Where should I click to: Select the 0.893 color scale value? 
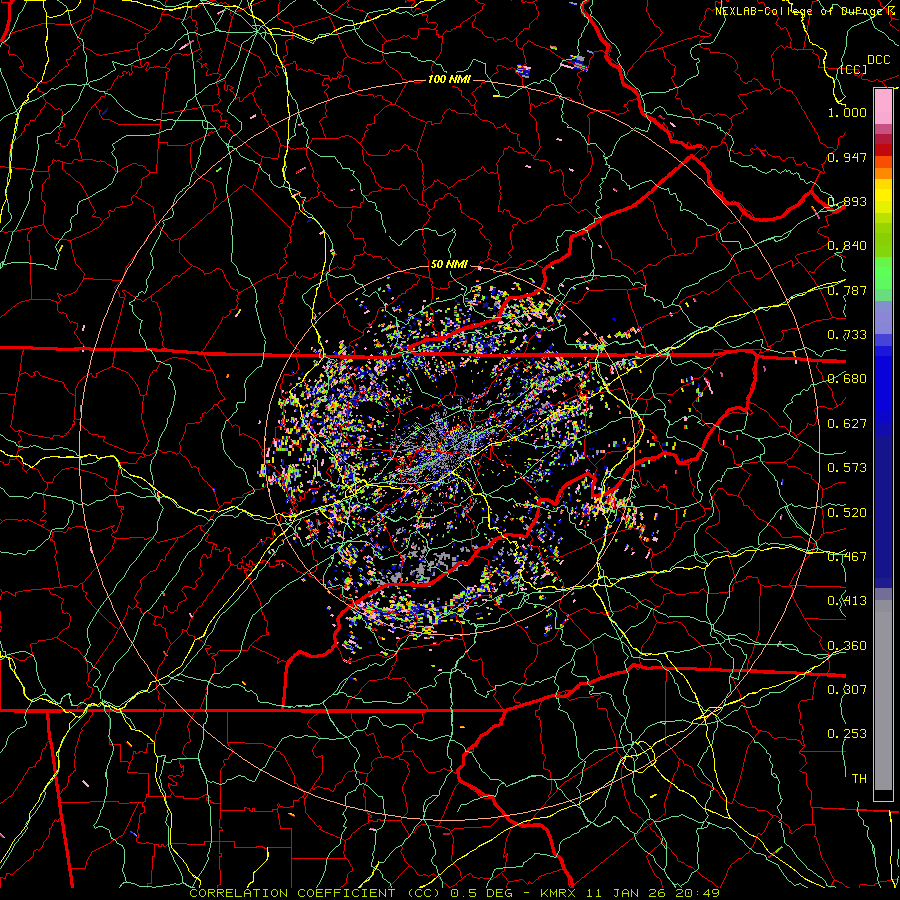[x=847, y=201]
